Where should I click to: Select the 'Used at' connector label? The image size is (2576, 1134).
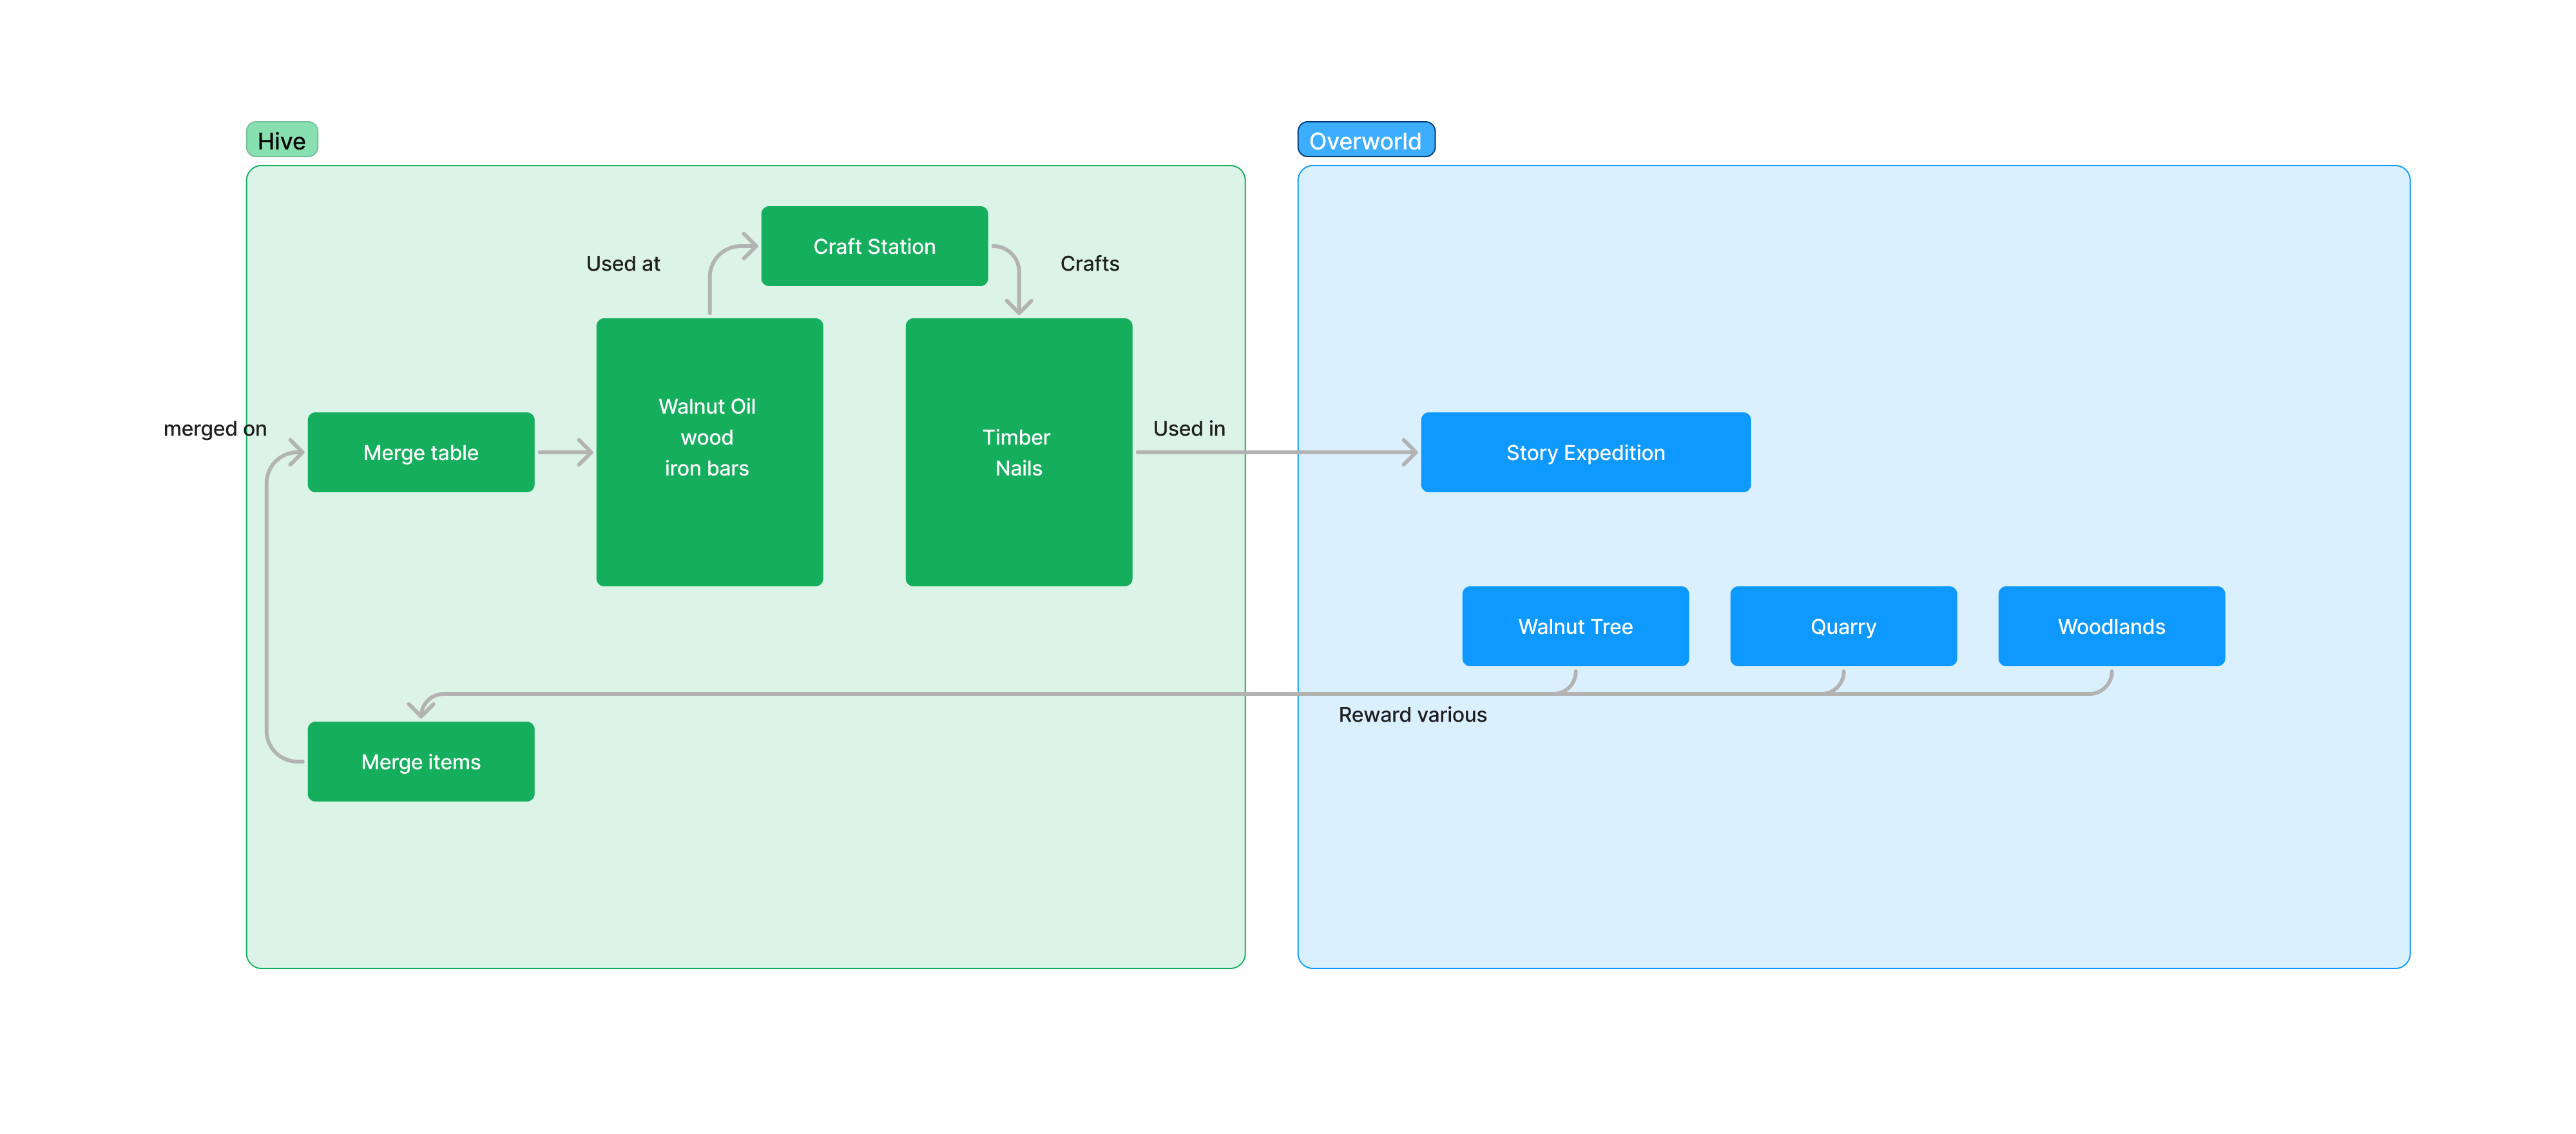(x=623, y=263)
